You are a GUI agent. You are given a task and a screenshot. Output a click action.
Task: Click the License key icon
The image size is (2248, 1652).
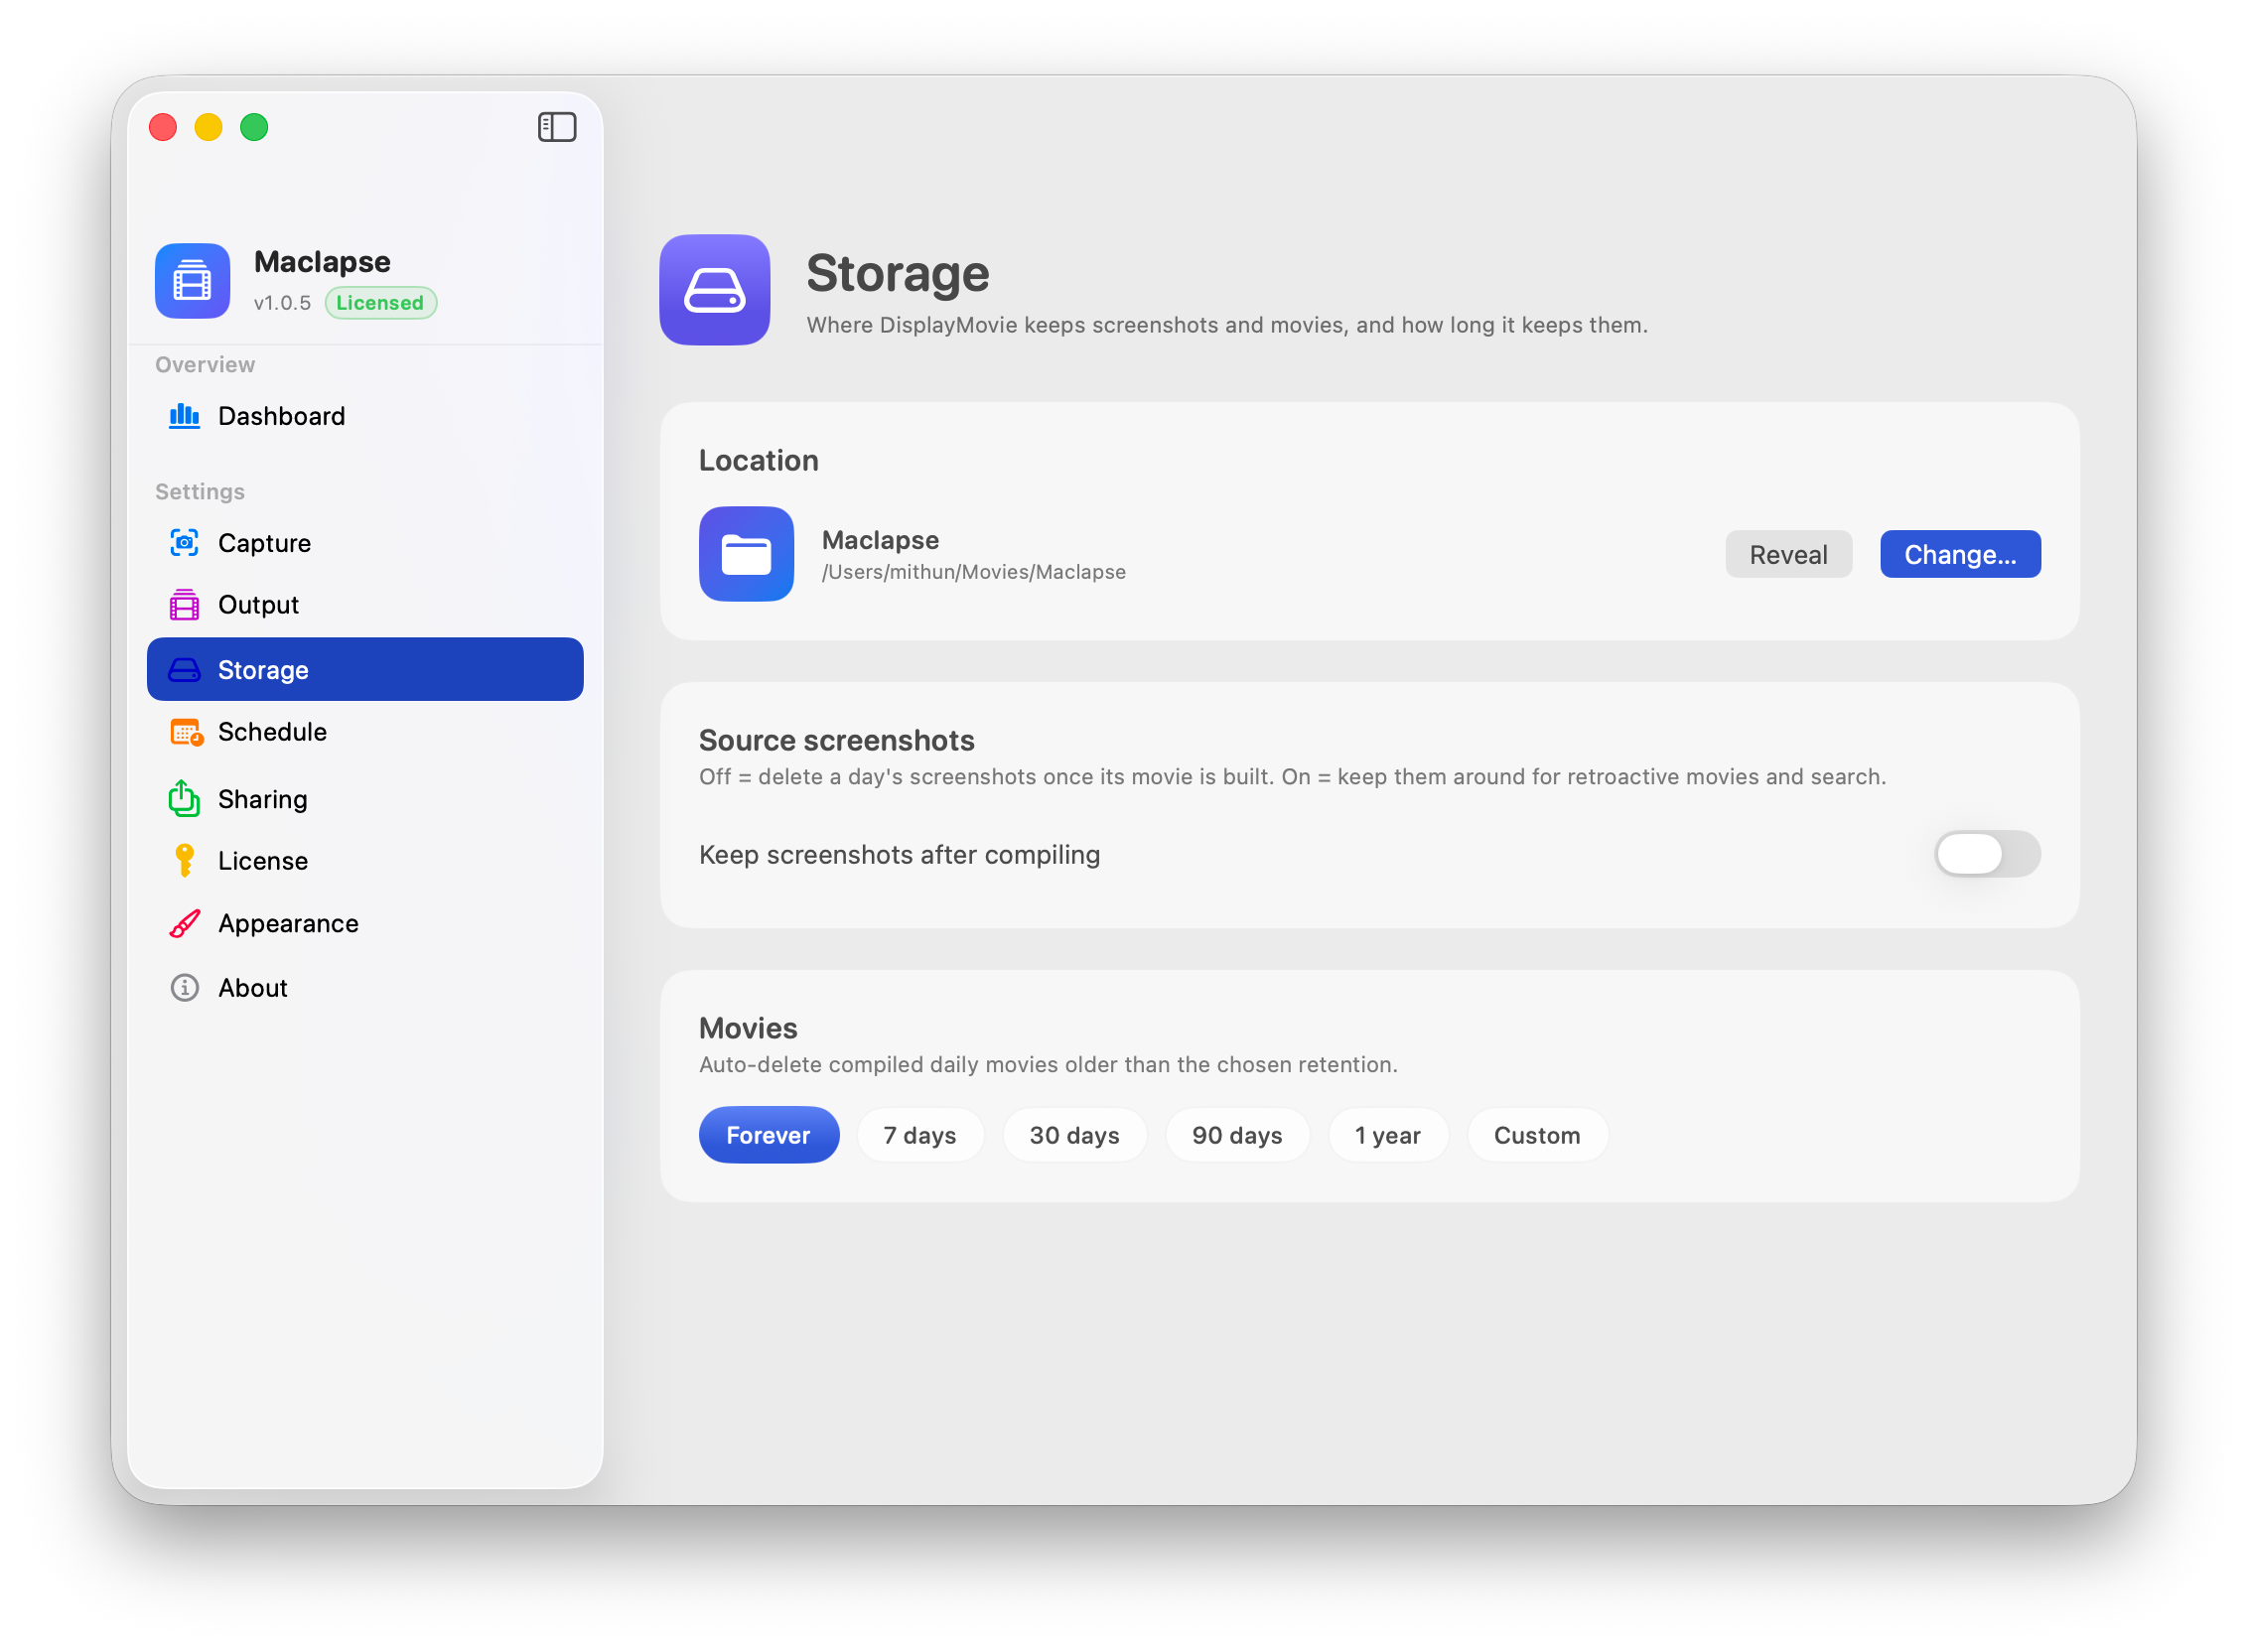click(x=184, y=861)
